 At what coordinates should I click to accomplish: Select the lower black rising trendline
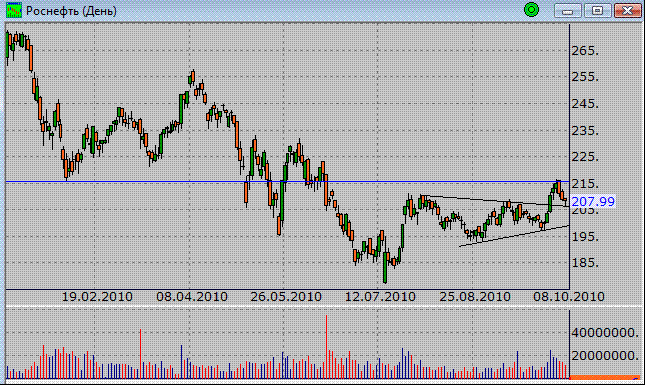pos(514,236)
